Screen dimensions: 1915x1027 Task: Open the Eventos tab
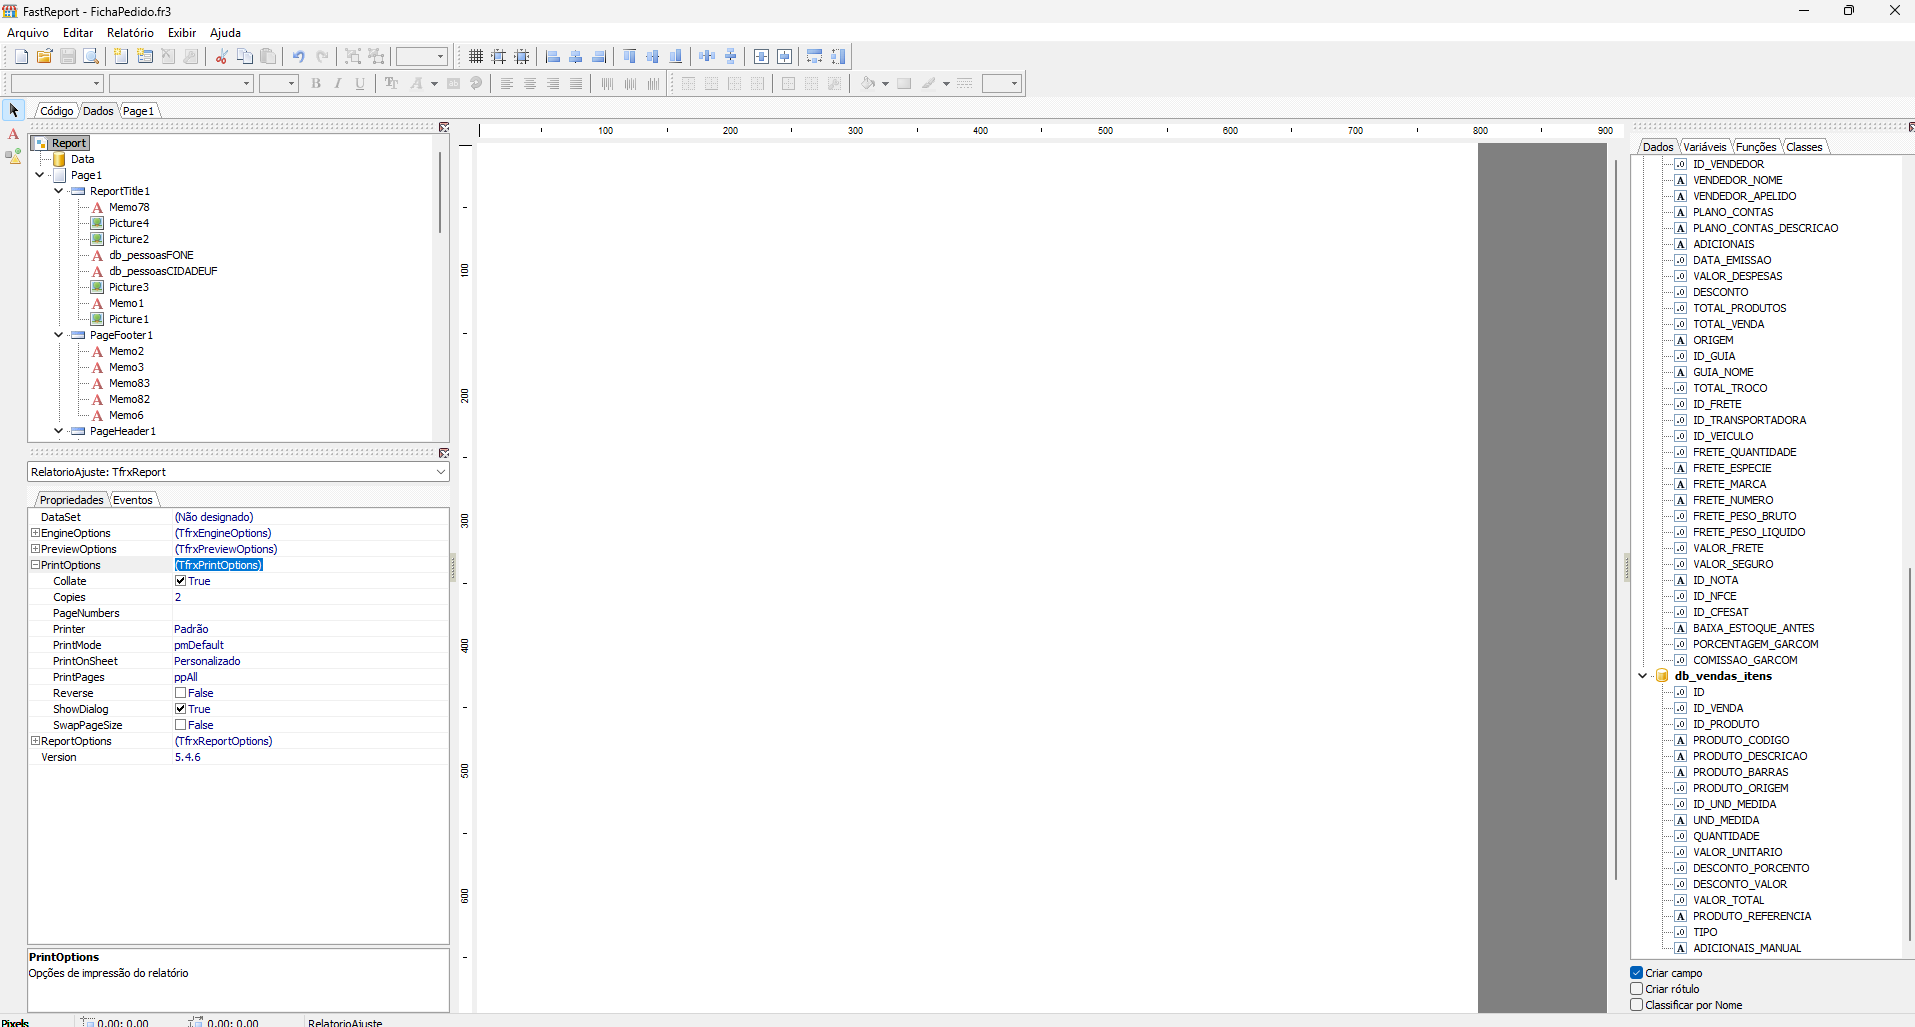click(133, 500)
